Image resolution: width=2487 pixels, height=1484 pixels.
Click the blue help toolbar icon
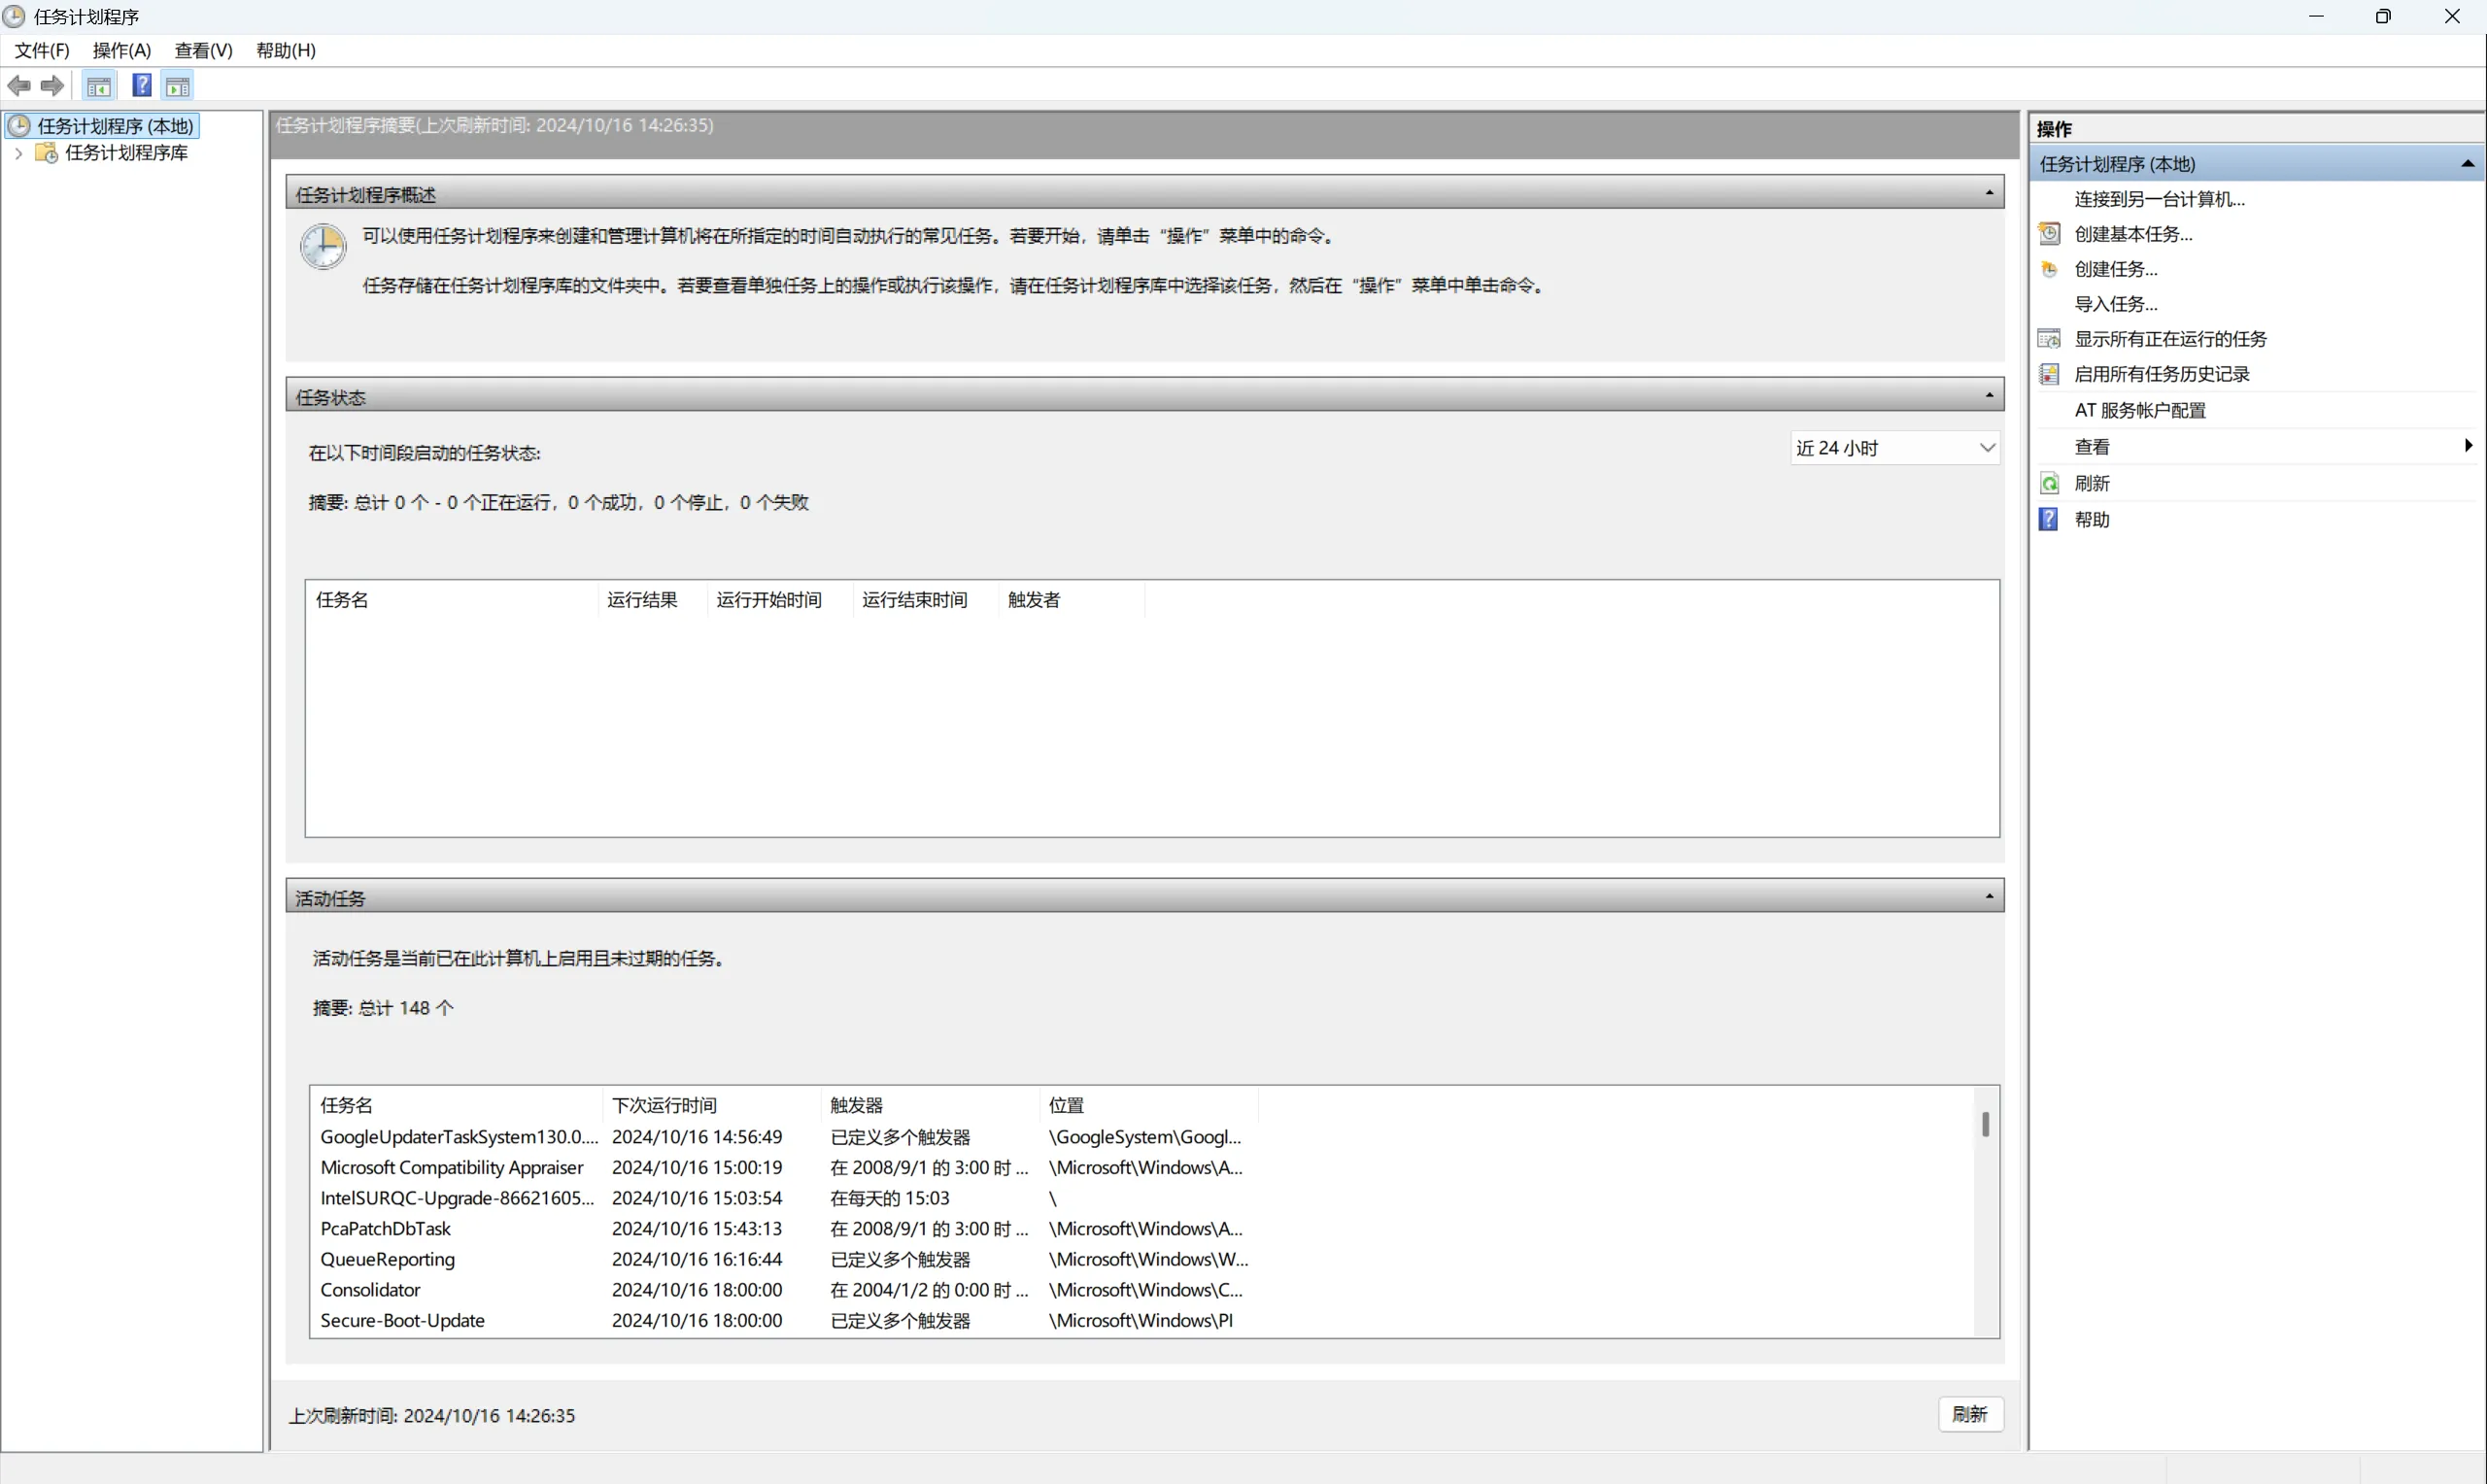(142, 86)
